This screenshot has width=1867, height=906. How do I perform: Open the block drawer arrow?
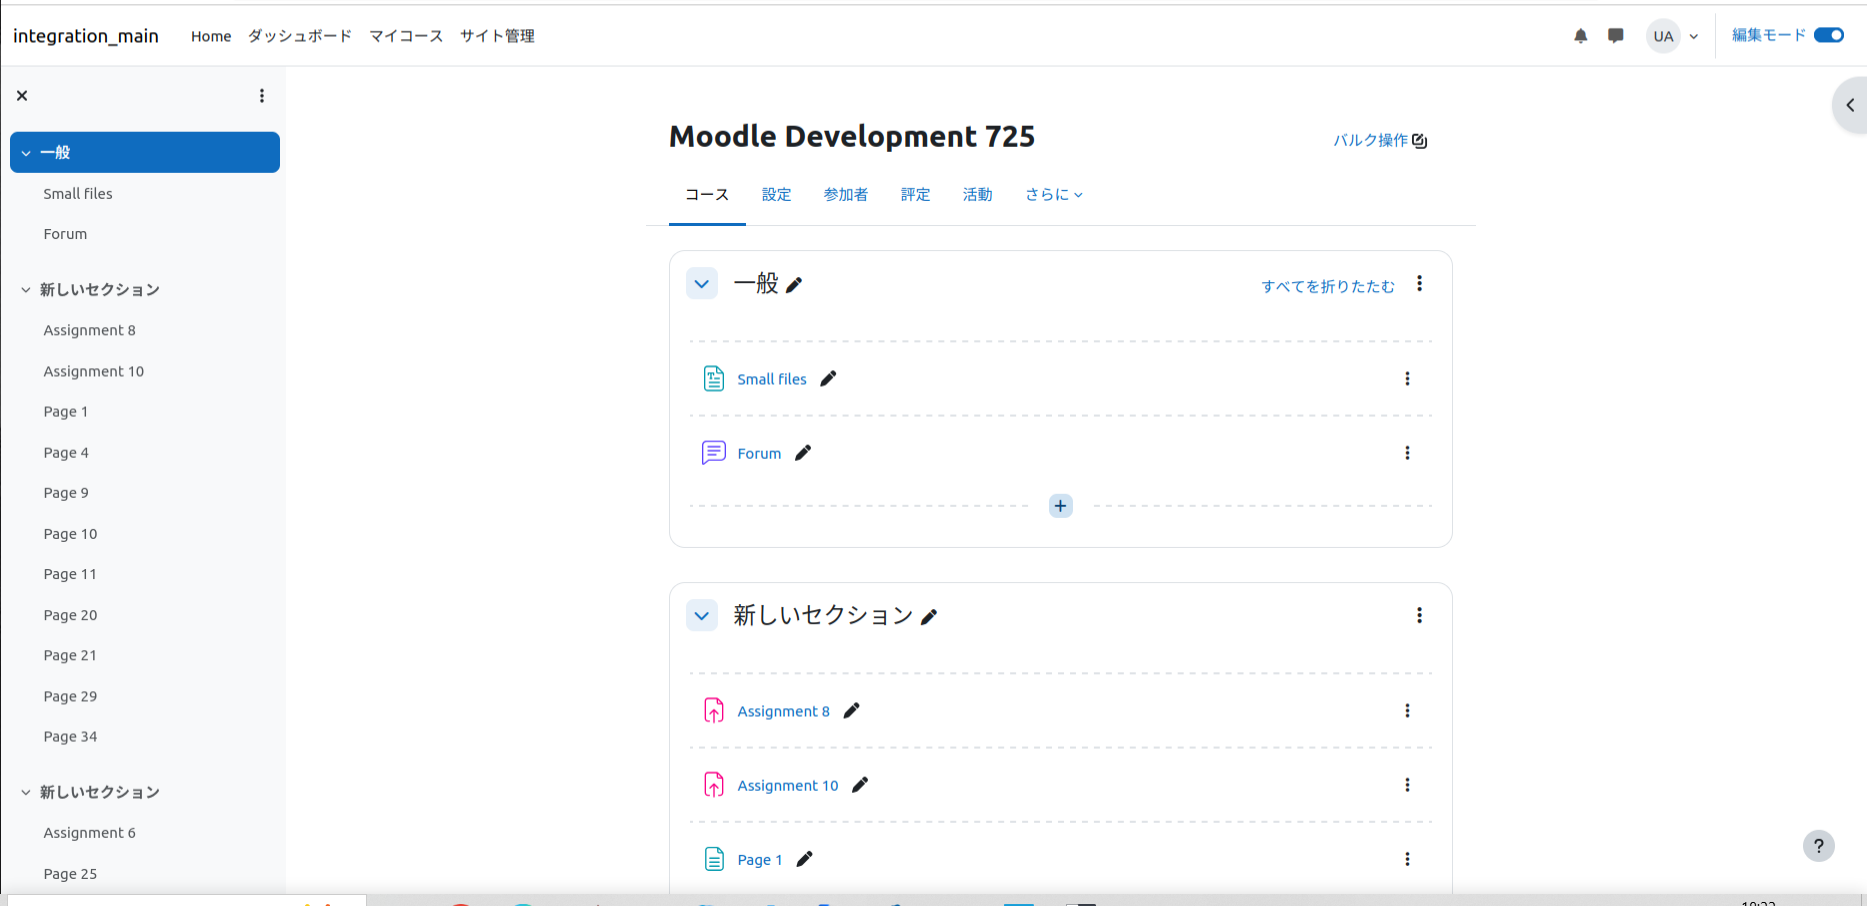pos(1850,105)
